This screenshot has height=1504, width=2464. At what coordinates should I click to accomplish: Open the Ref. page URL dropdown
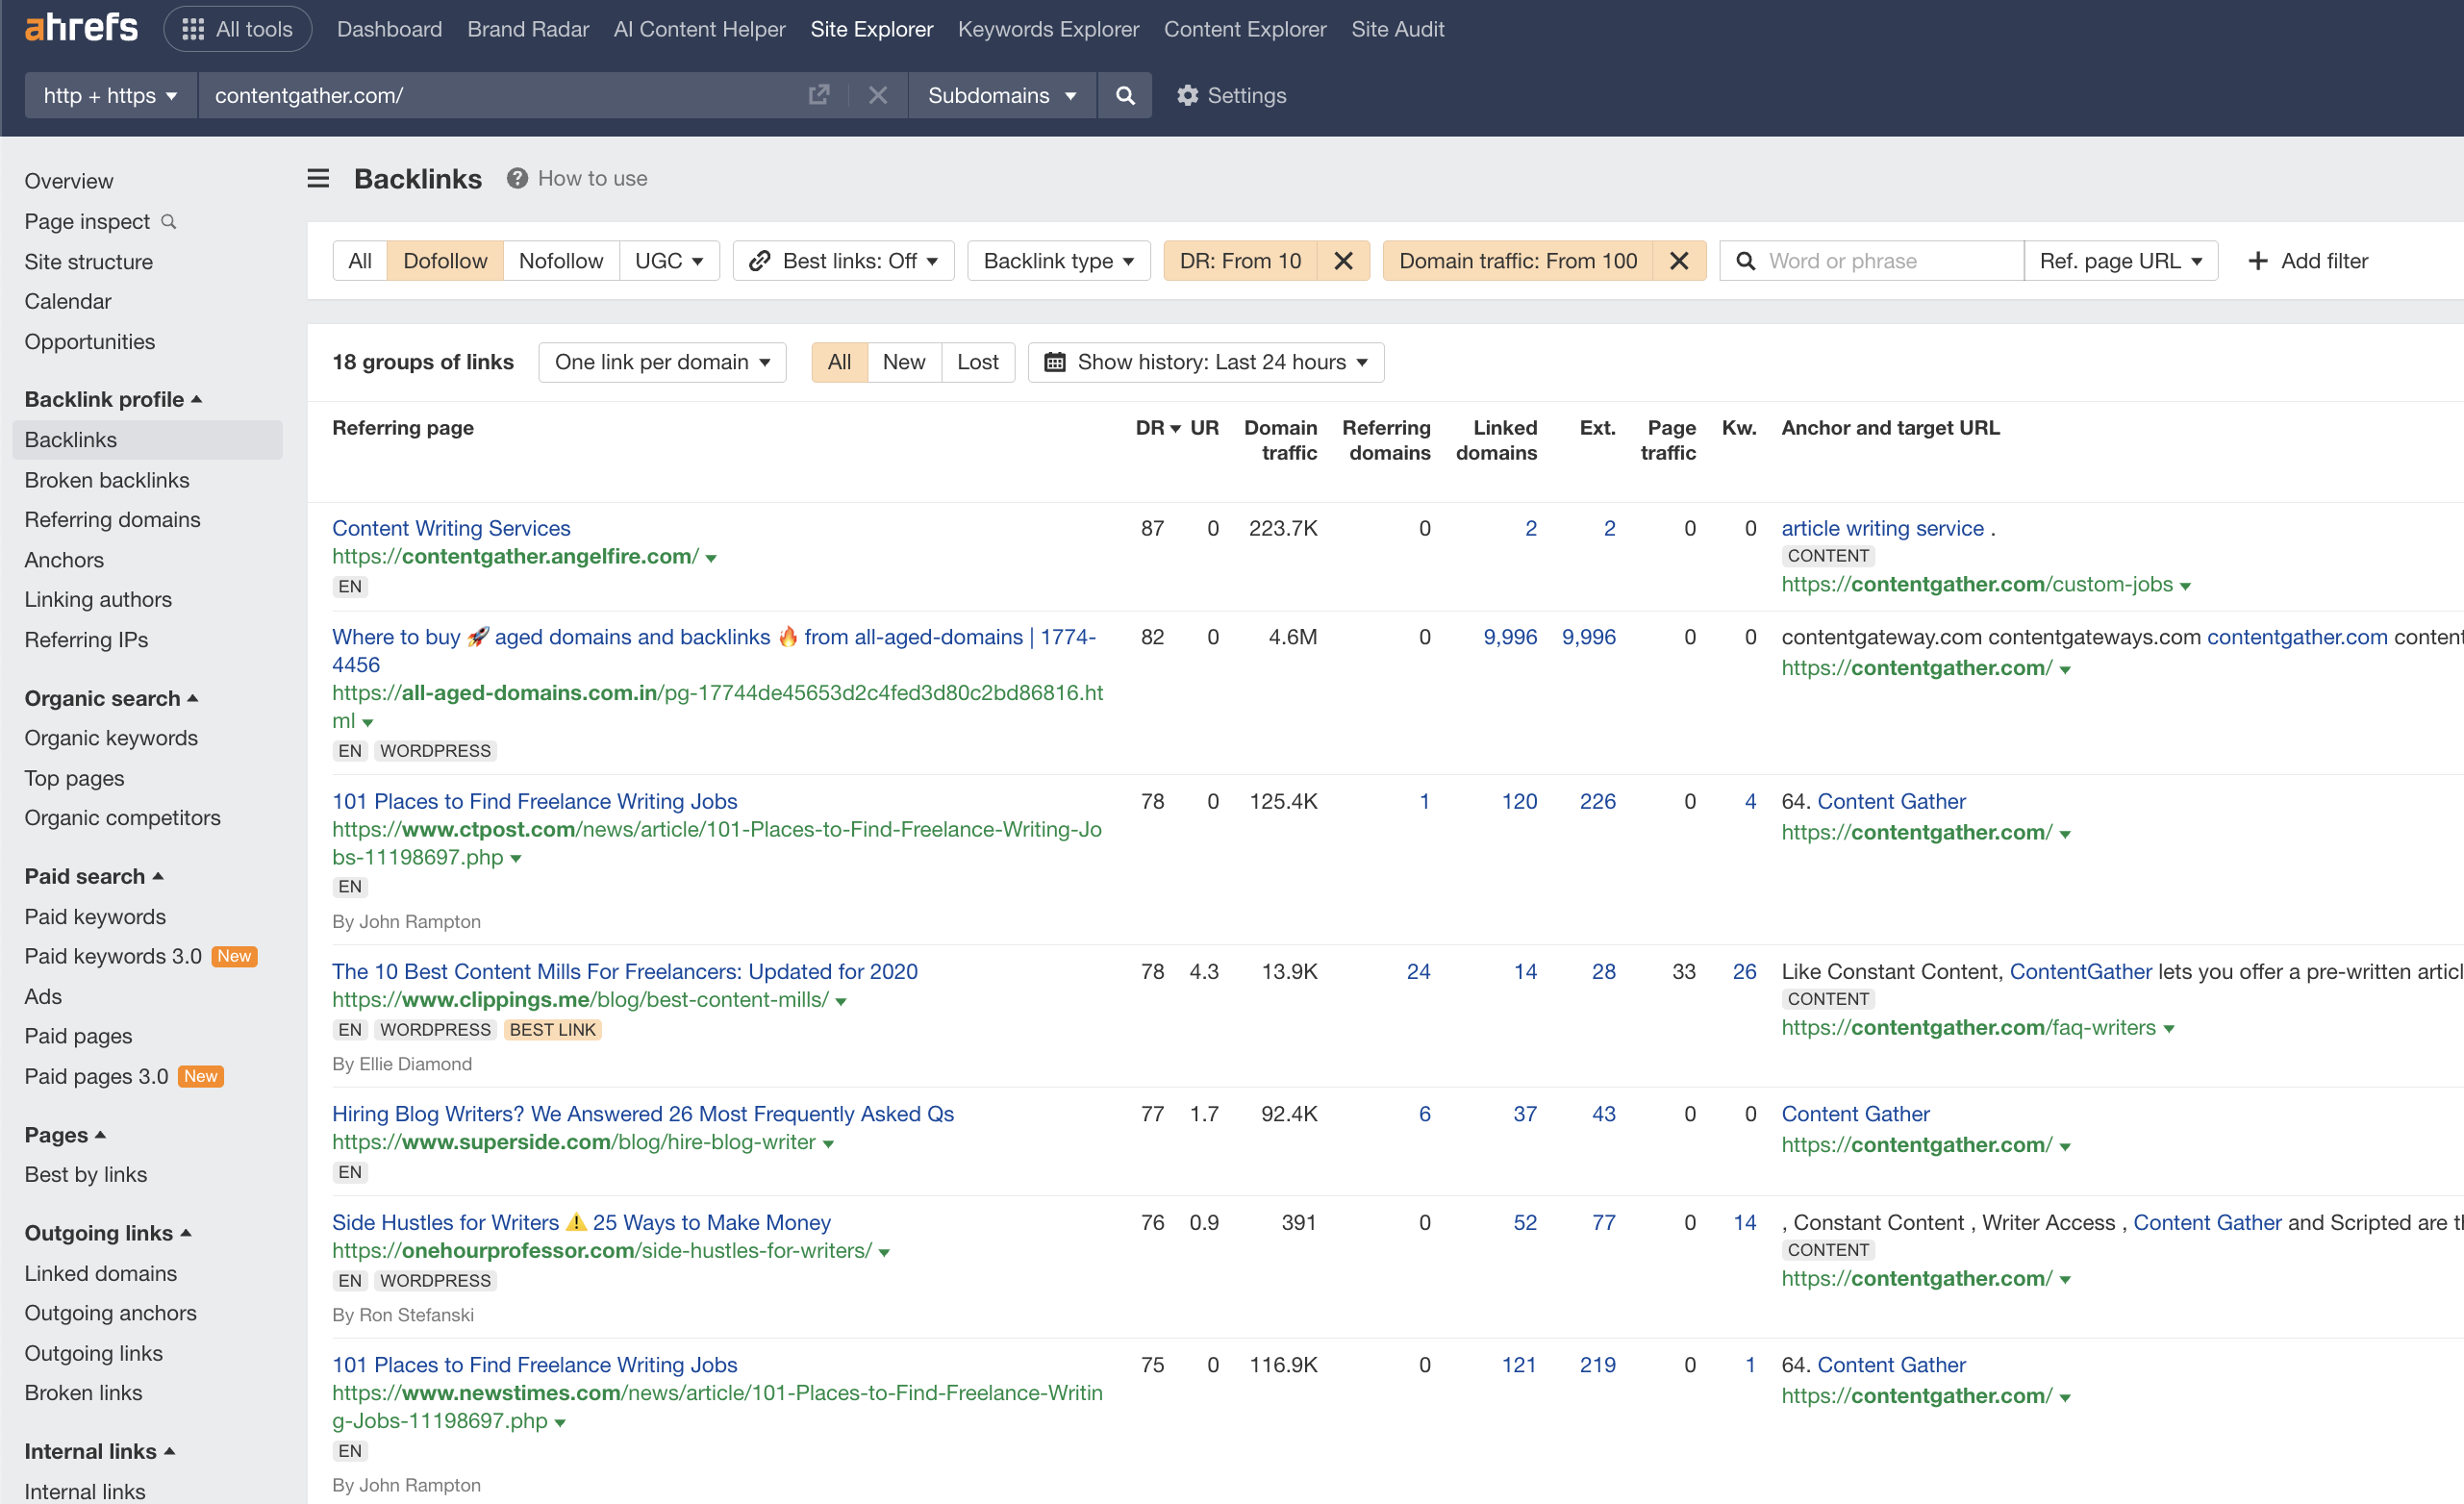2121,261
